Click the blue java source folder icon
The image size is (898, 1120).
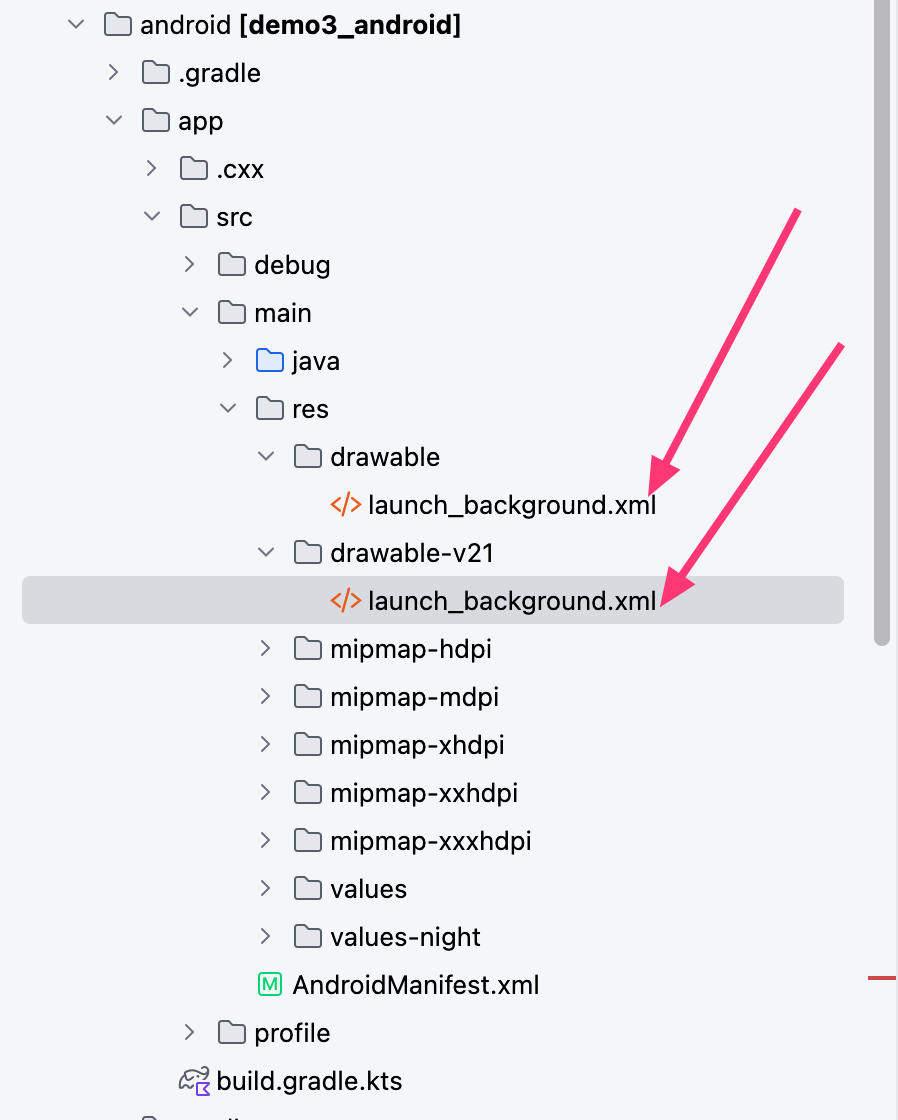coord(269,361)
